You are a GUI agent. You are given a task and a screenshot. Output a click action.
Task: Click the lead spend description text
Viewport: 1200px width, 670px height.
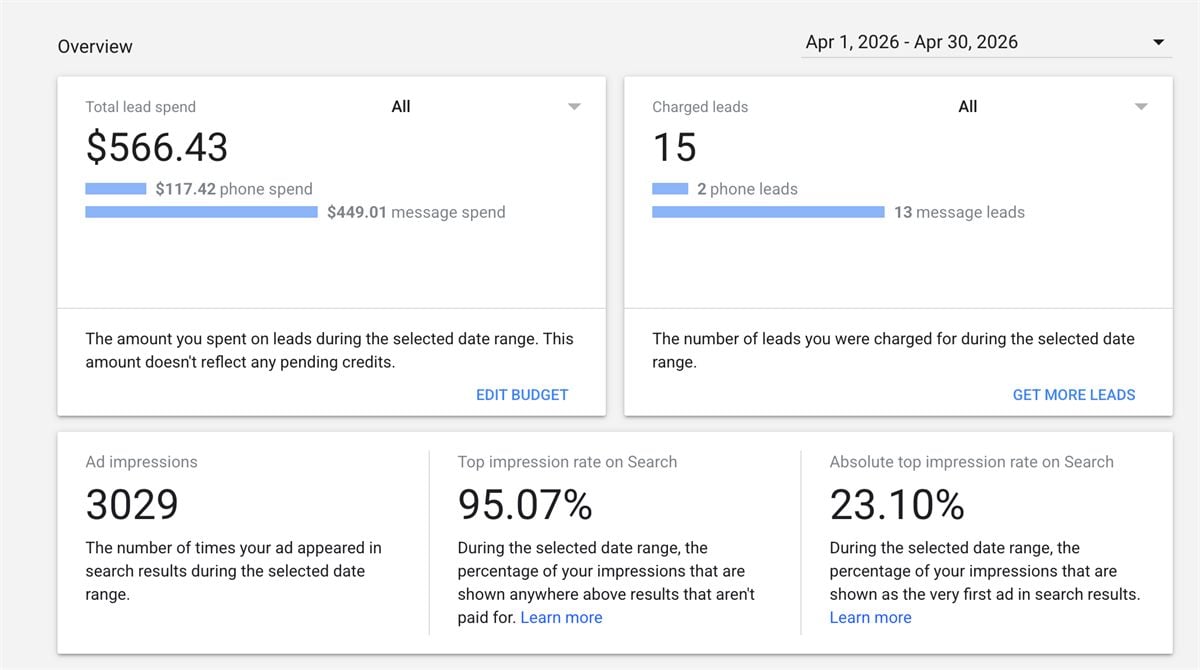point(329,350)
